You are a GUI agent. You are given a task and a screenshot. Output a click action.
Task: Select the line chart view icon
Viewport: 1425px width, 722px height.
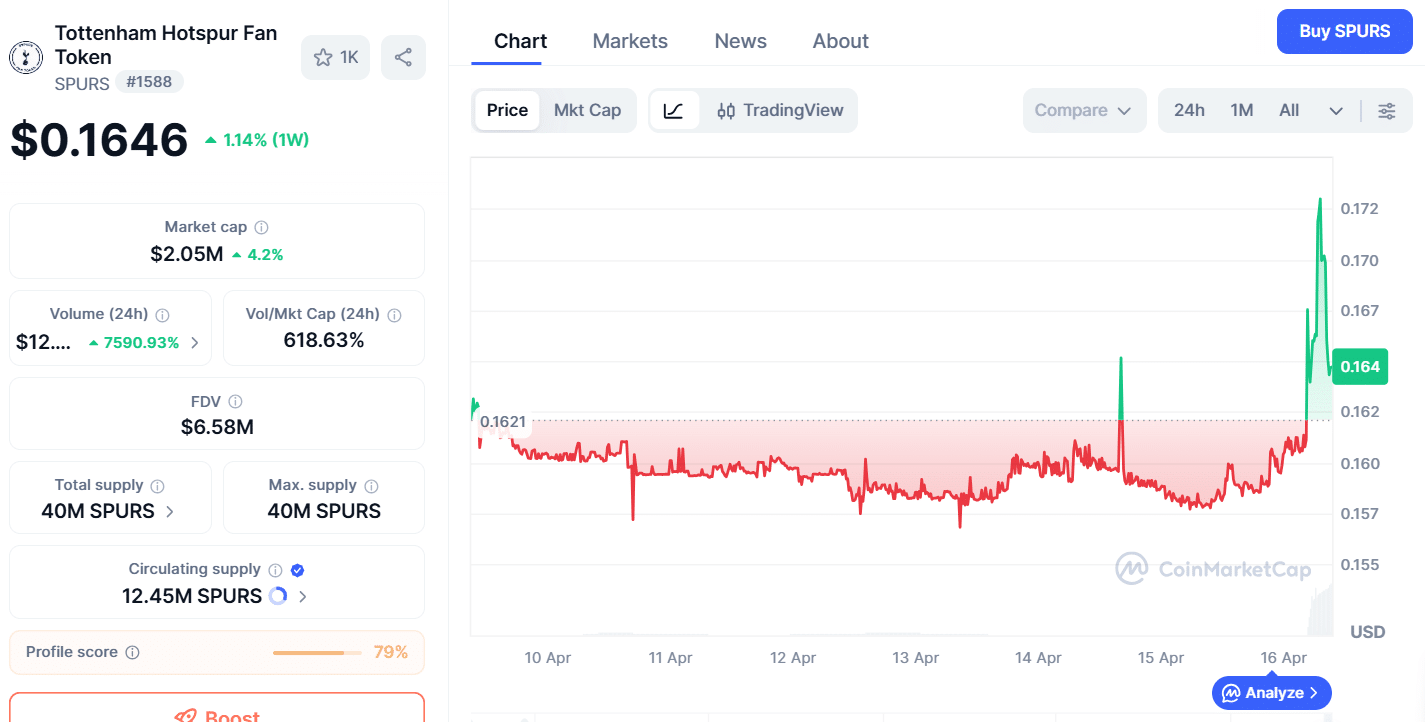coord(674,111)
